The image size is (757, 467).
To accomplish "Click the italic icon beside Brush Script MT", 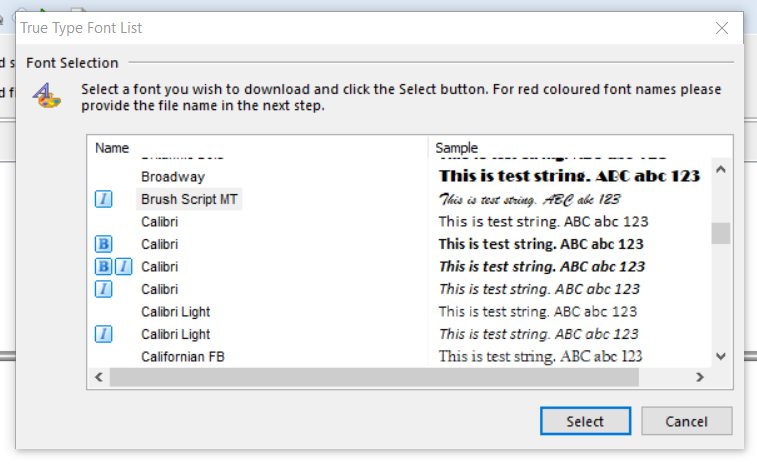I will coord(104,199).
